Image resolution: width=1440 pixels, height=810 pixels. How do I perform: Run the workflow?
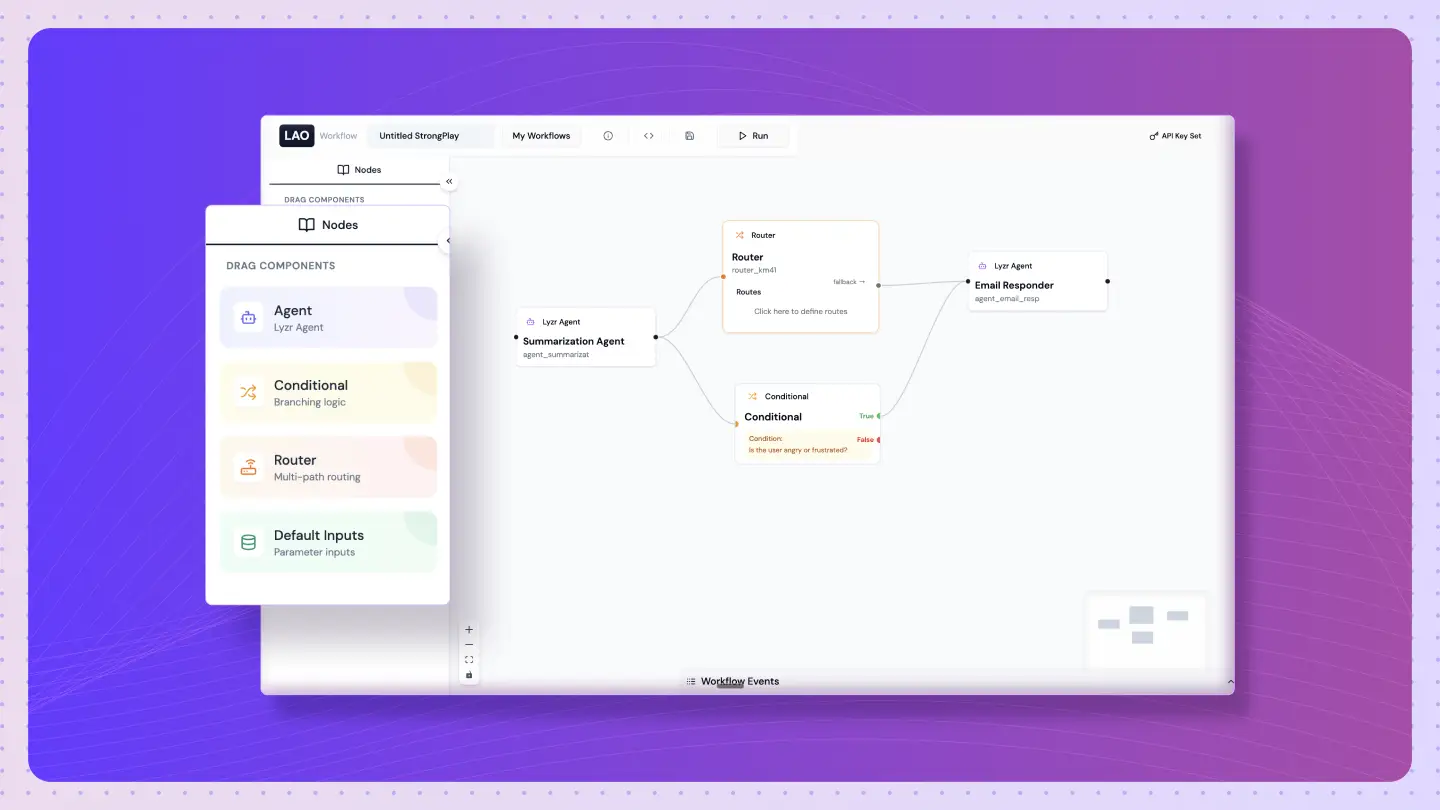[x=753, y=136]
